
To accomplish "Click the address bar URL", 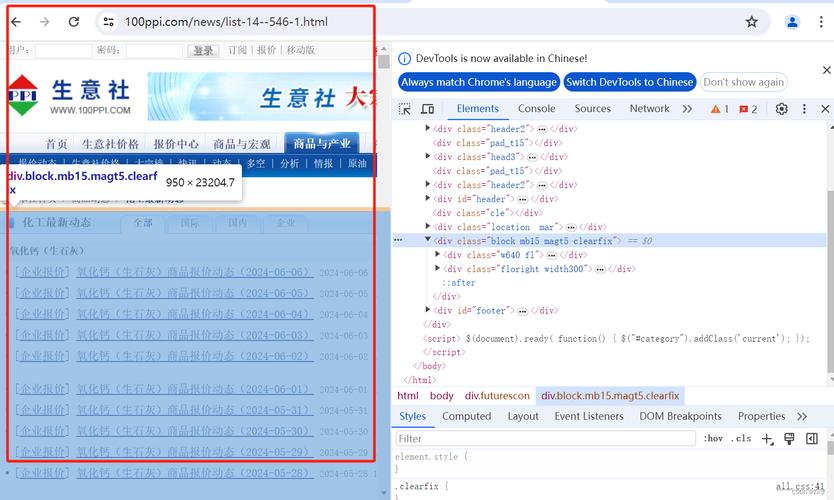I will tap(226, 22).
